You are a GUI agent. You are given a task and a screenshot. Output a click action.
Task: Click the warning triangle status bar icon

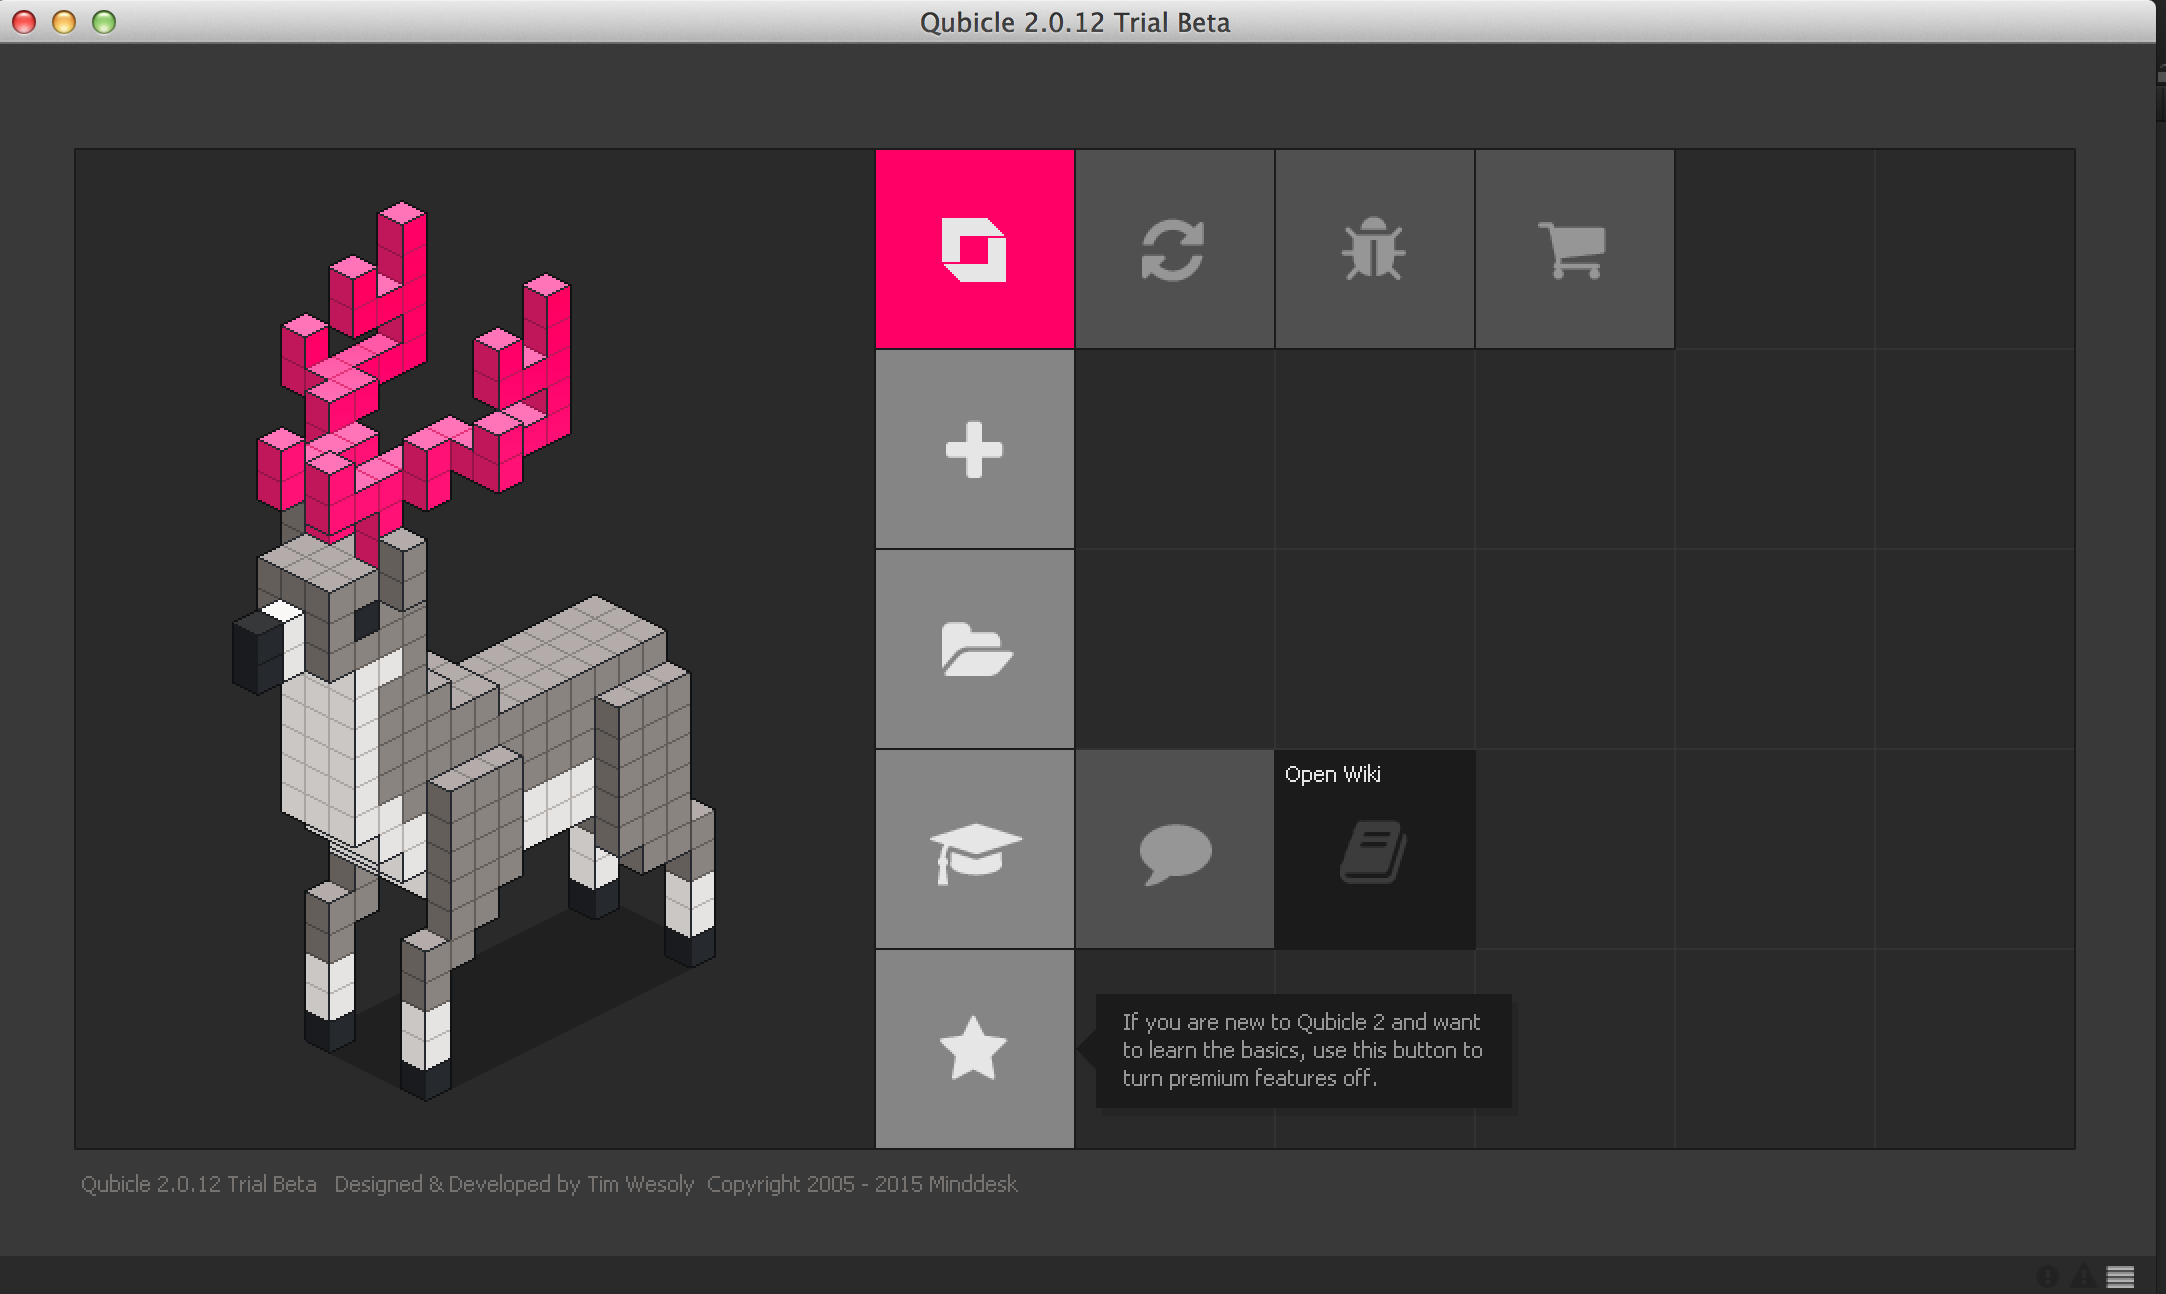[2083, 1276]
